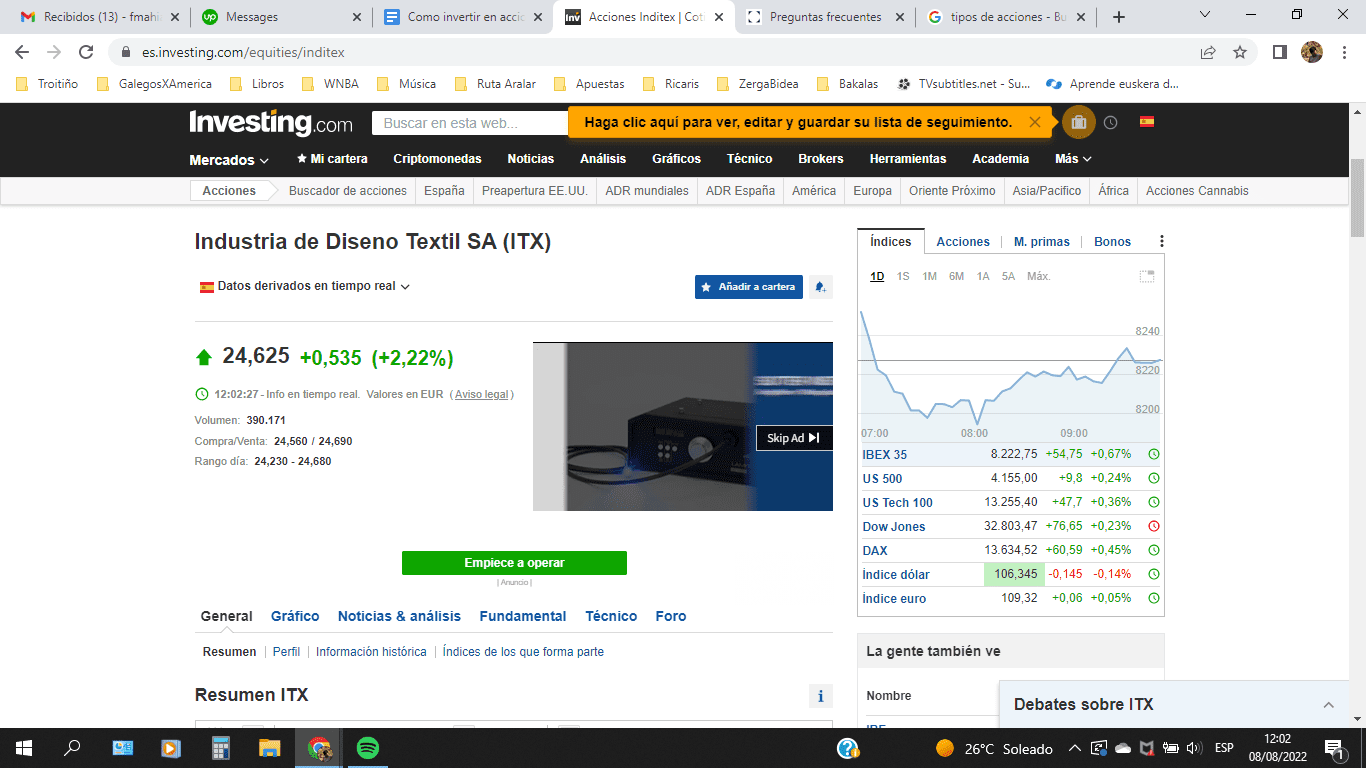This screenshot has height=768, width=1366.
Task: Open Windows search from the taskbar
Action: point(72,747)
